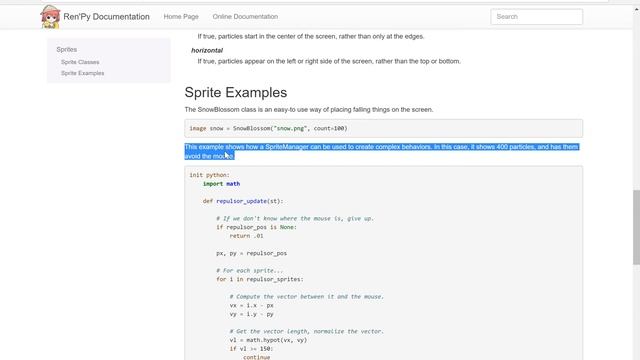The height and width of the screenshot is (360, 640).
Task: Click the 'horizontal' parameter name
Action: [207, 51]
